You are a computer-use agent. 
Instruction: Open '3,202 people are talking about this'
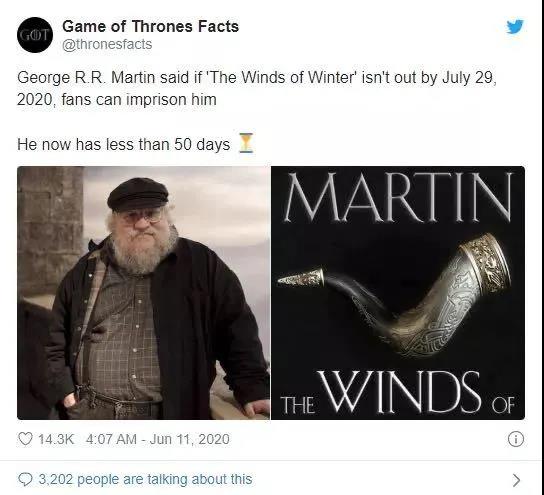pyautogui.click(x=145, y=479)
